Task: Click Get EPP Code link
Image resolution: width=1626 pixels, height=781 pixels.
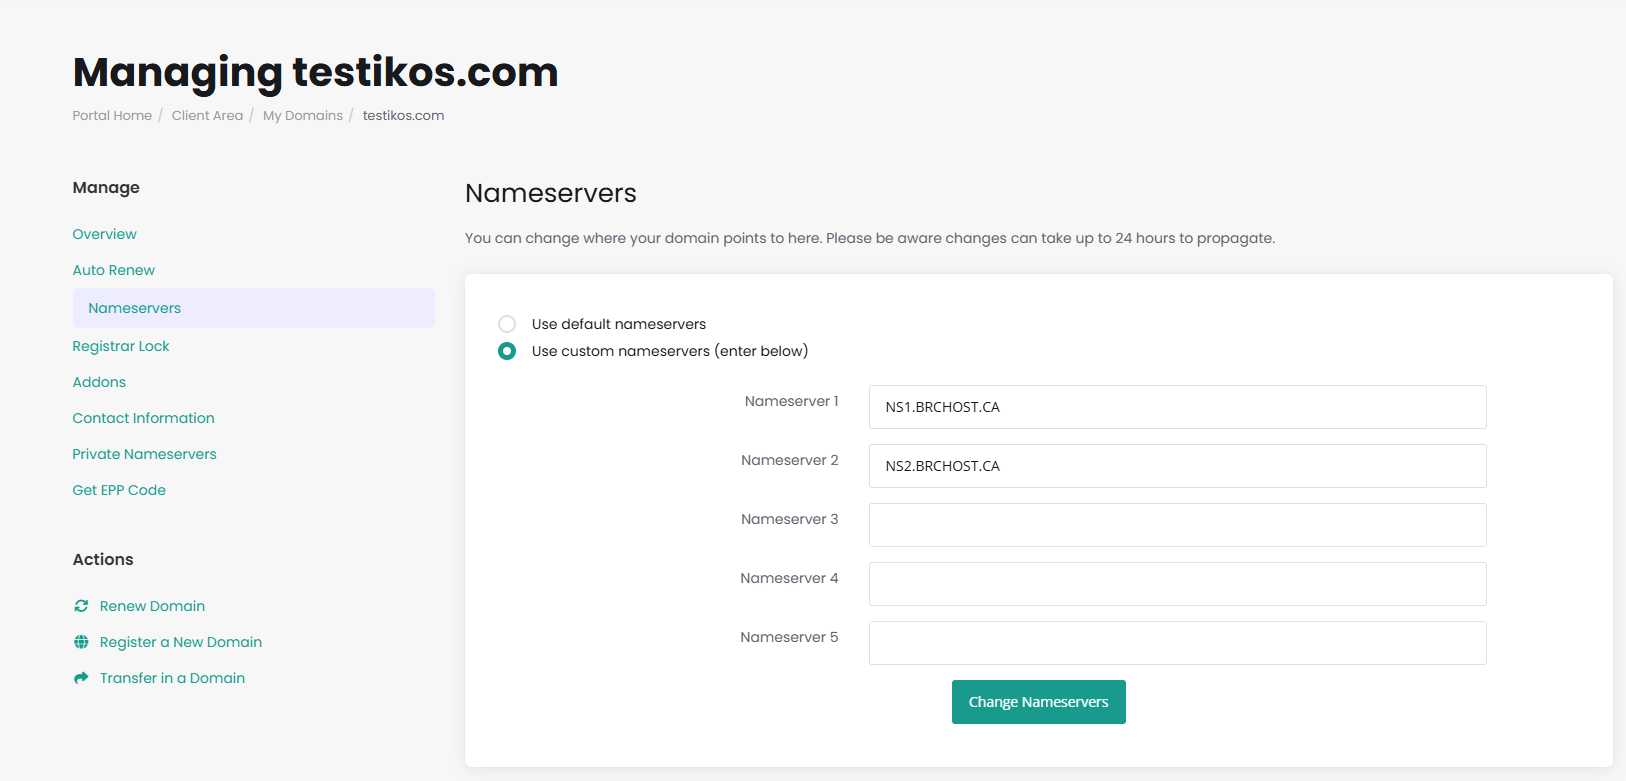Action: point(119,490)
